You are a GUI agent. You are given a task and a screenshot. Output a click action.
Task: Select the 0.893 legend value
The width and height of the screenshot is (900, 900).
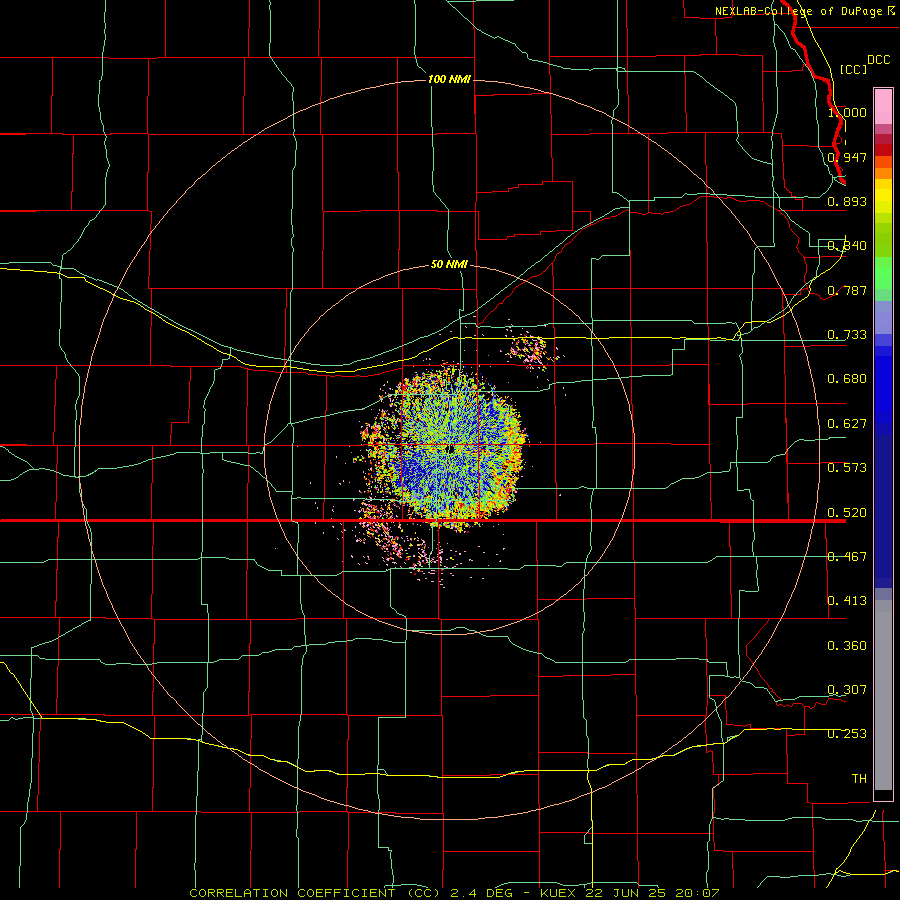847,201
